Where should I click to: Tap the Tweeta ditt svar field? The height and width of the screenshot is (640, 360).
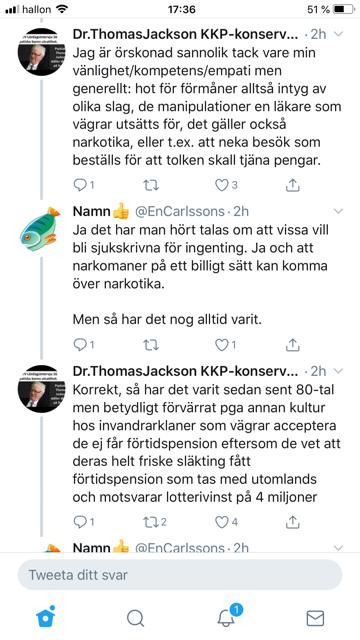click(180, 575)
